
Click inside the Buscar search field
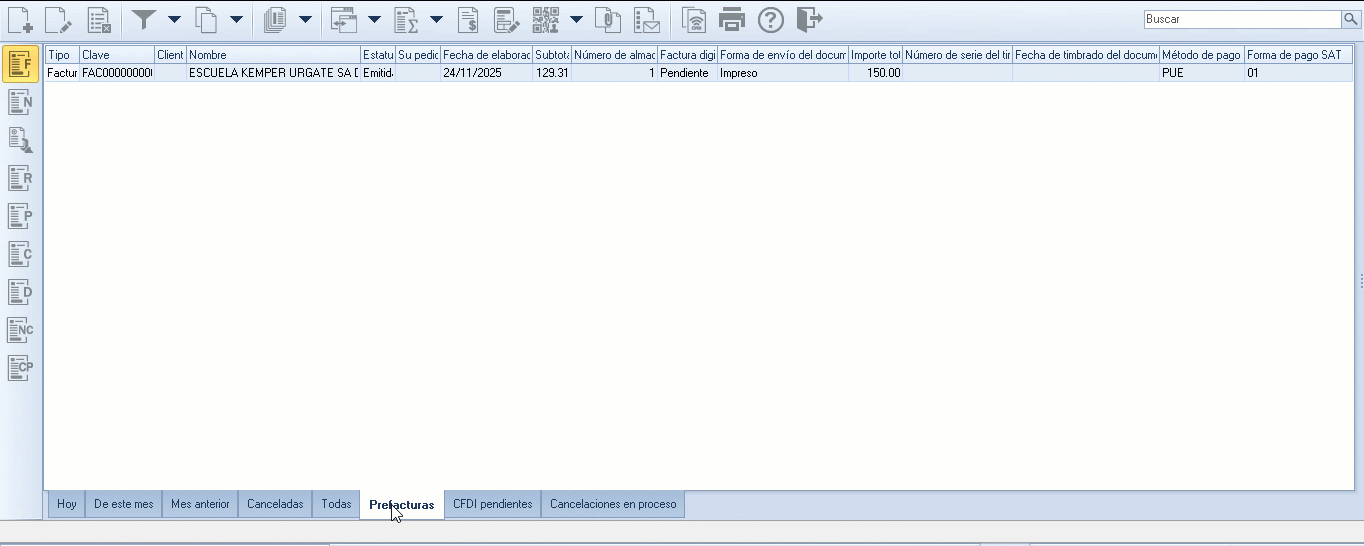[x=1240, y=20]
